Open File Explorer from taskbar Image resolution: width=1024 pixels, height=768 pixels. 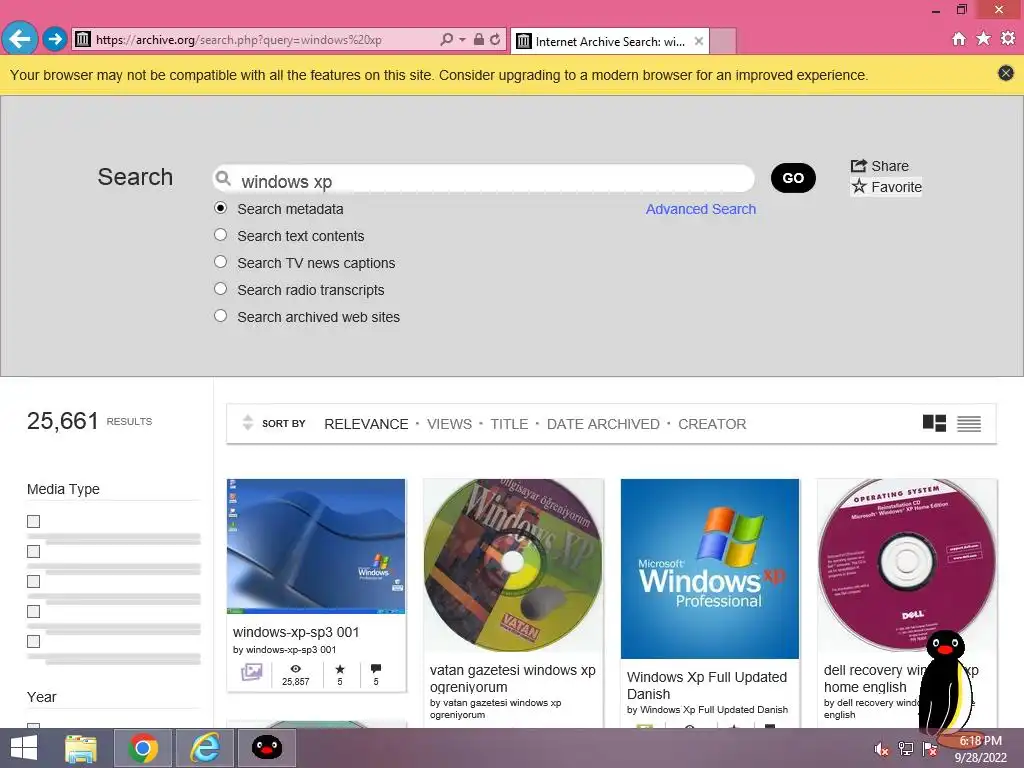pos(81,748)
